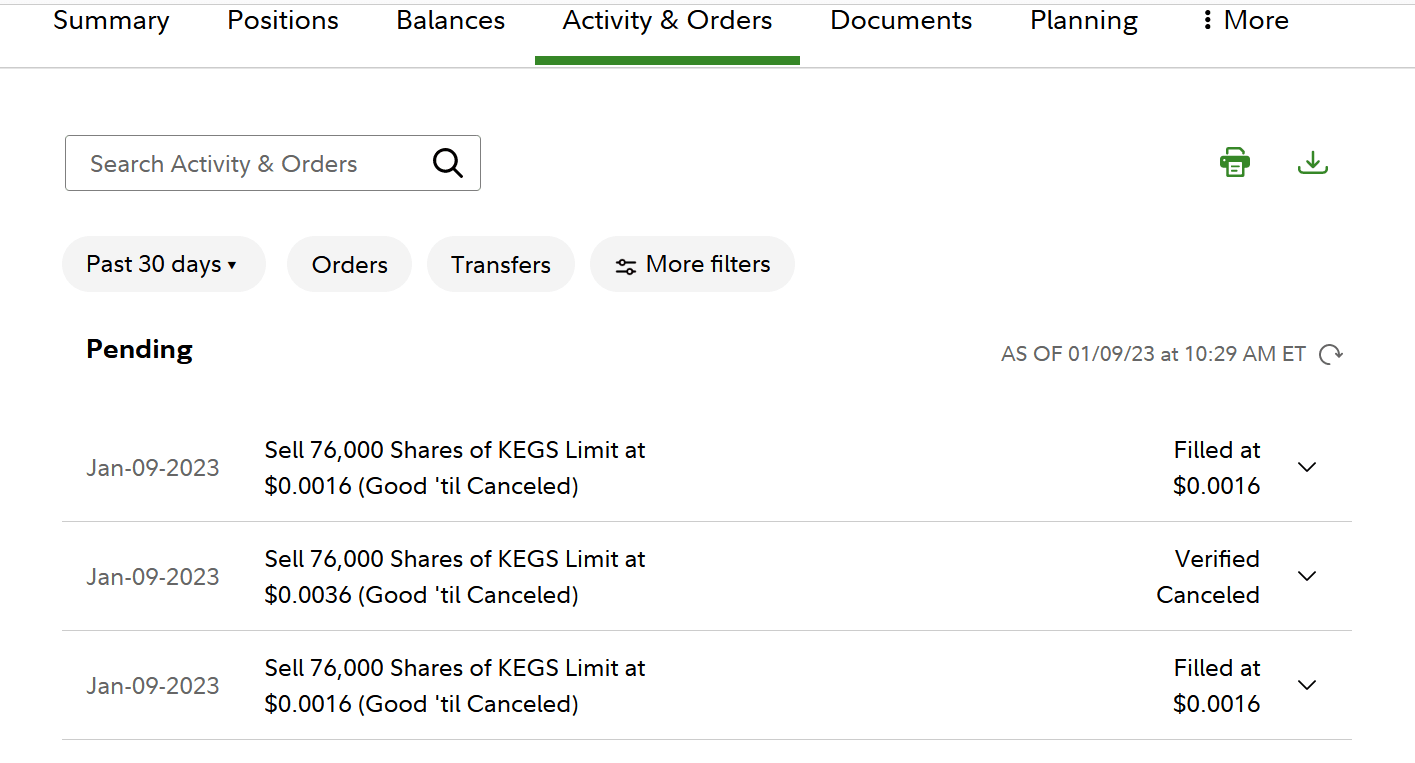
Task: Switch to the Summary tab
Action: tap(111, 21)
